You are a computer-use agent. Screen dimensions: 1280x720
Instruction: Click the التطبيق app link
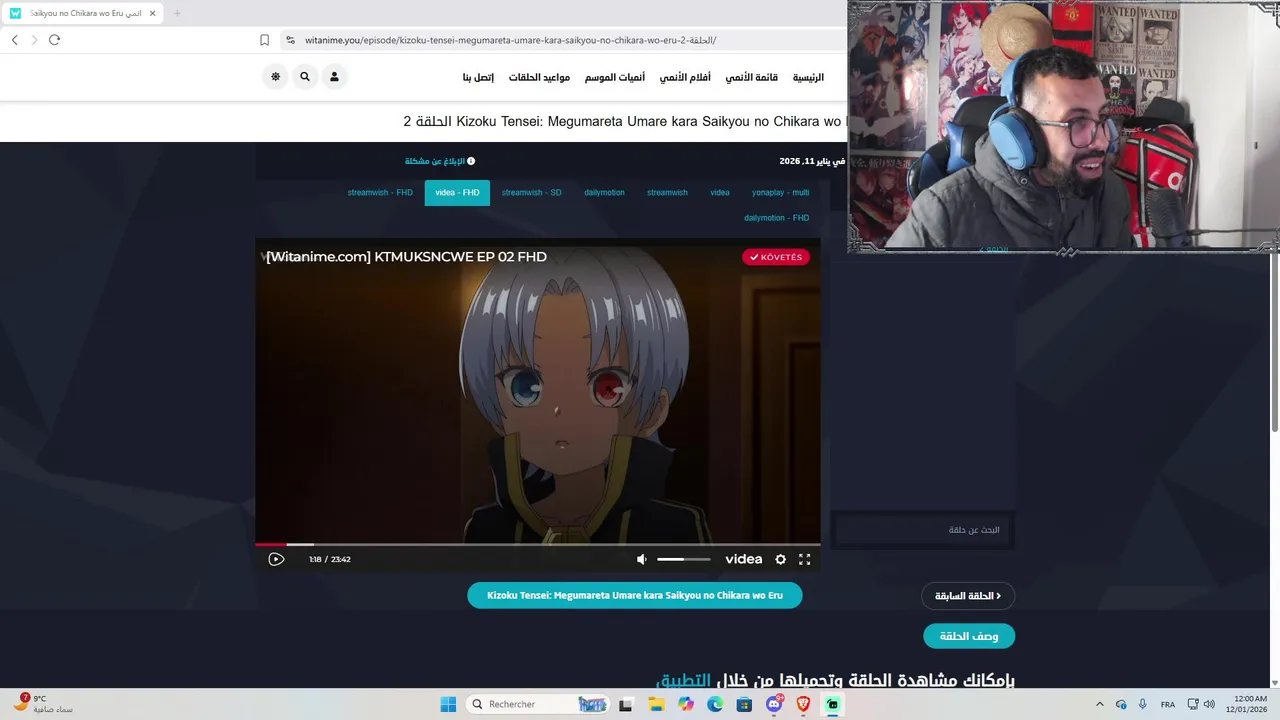tap(683, 680)
